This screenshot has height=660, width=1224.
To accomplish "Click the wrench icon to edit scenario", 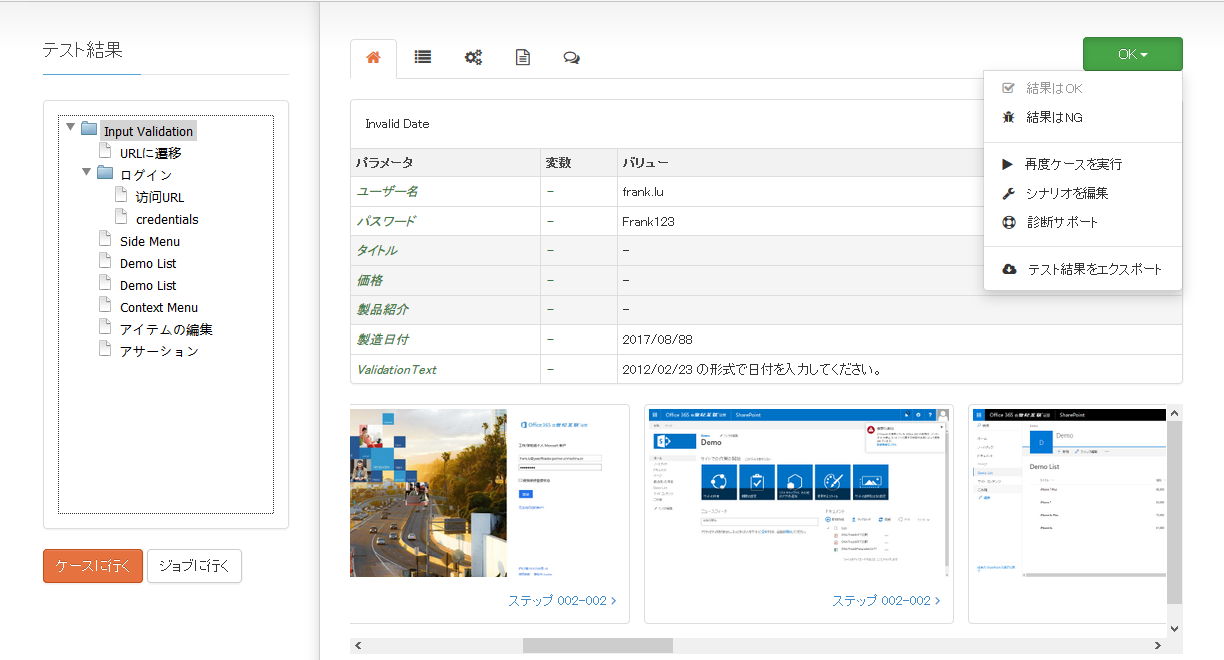I will [x=1008, y=193].
